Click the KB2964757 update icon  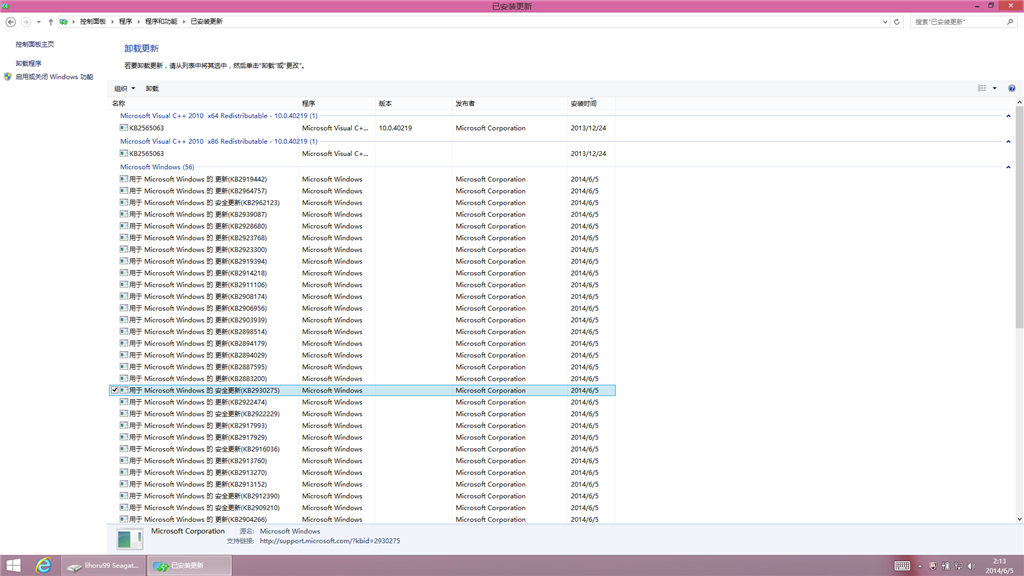click(123, 191)
